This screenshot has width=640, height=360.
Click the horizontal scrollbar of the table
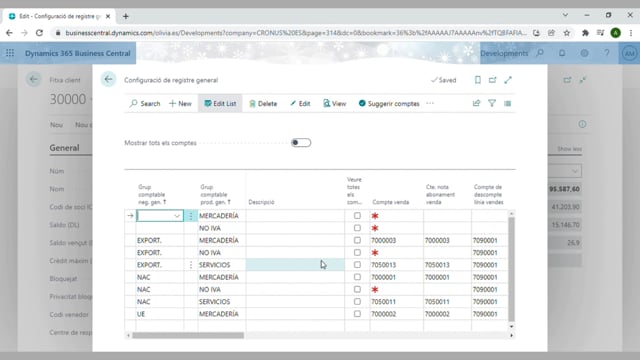click(x=188, y=336)
